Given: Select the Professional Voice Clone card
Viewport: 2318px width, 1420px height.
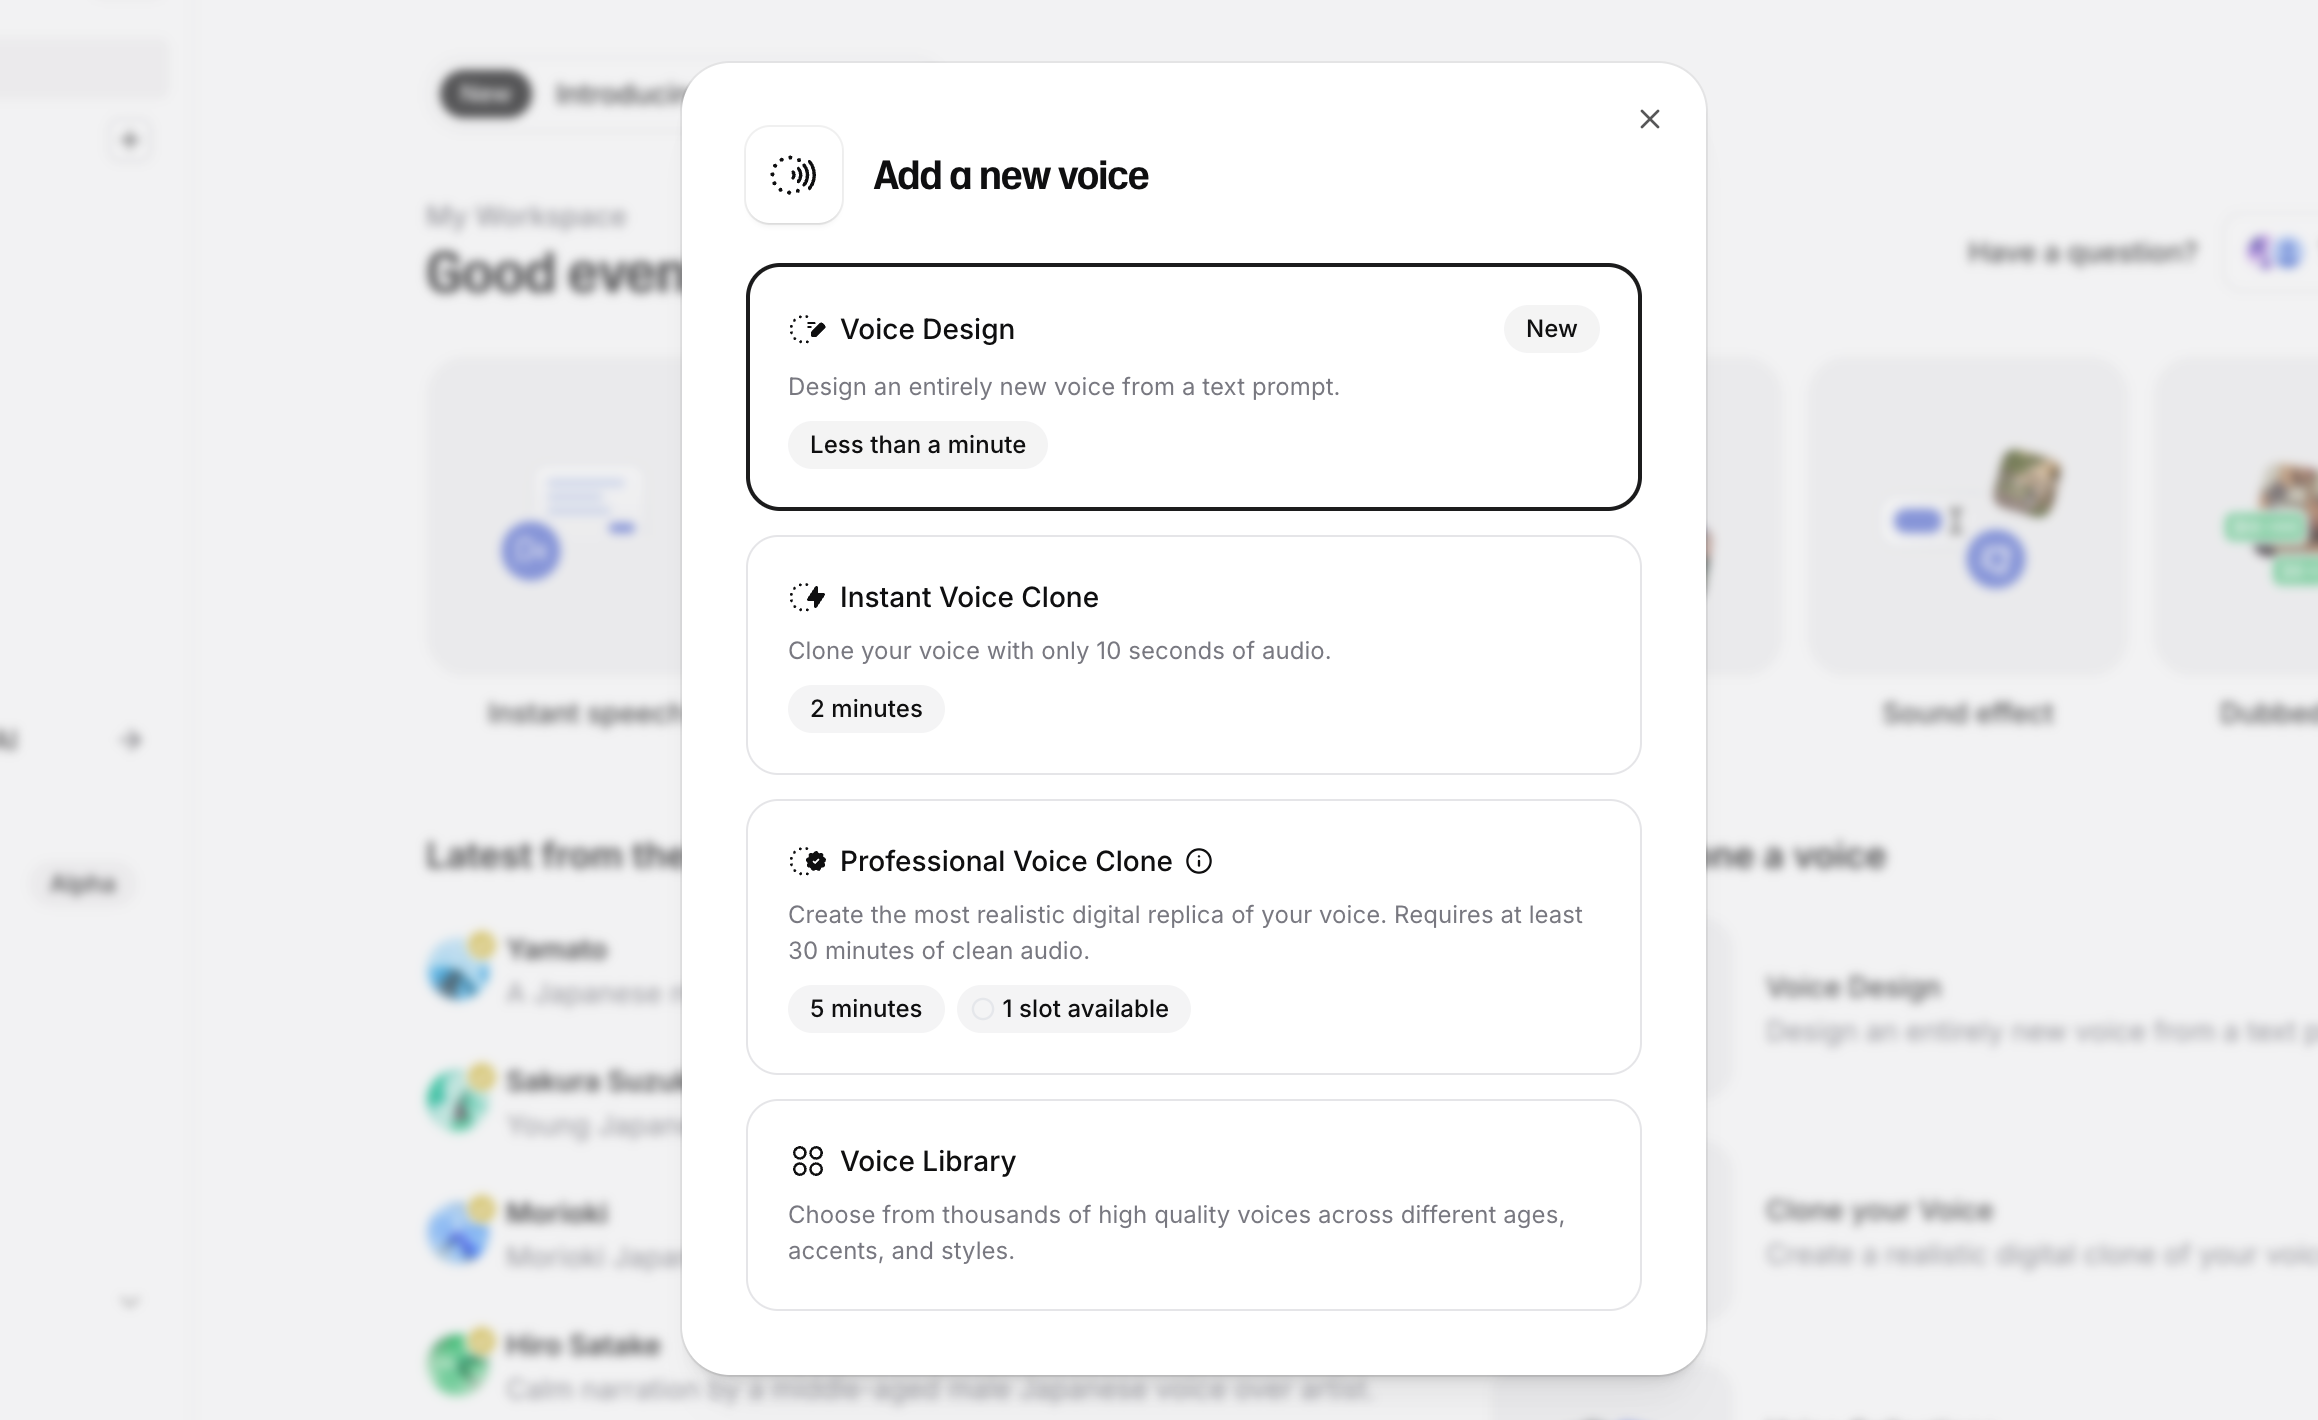Looking at the screenshot, I should tap(1194, 937).
